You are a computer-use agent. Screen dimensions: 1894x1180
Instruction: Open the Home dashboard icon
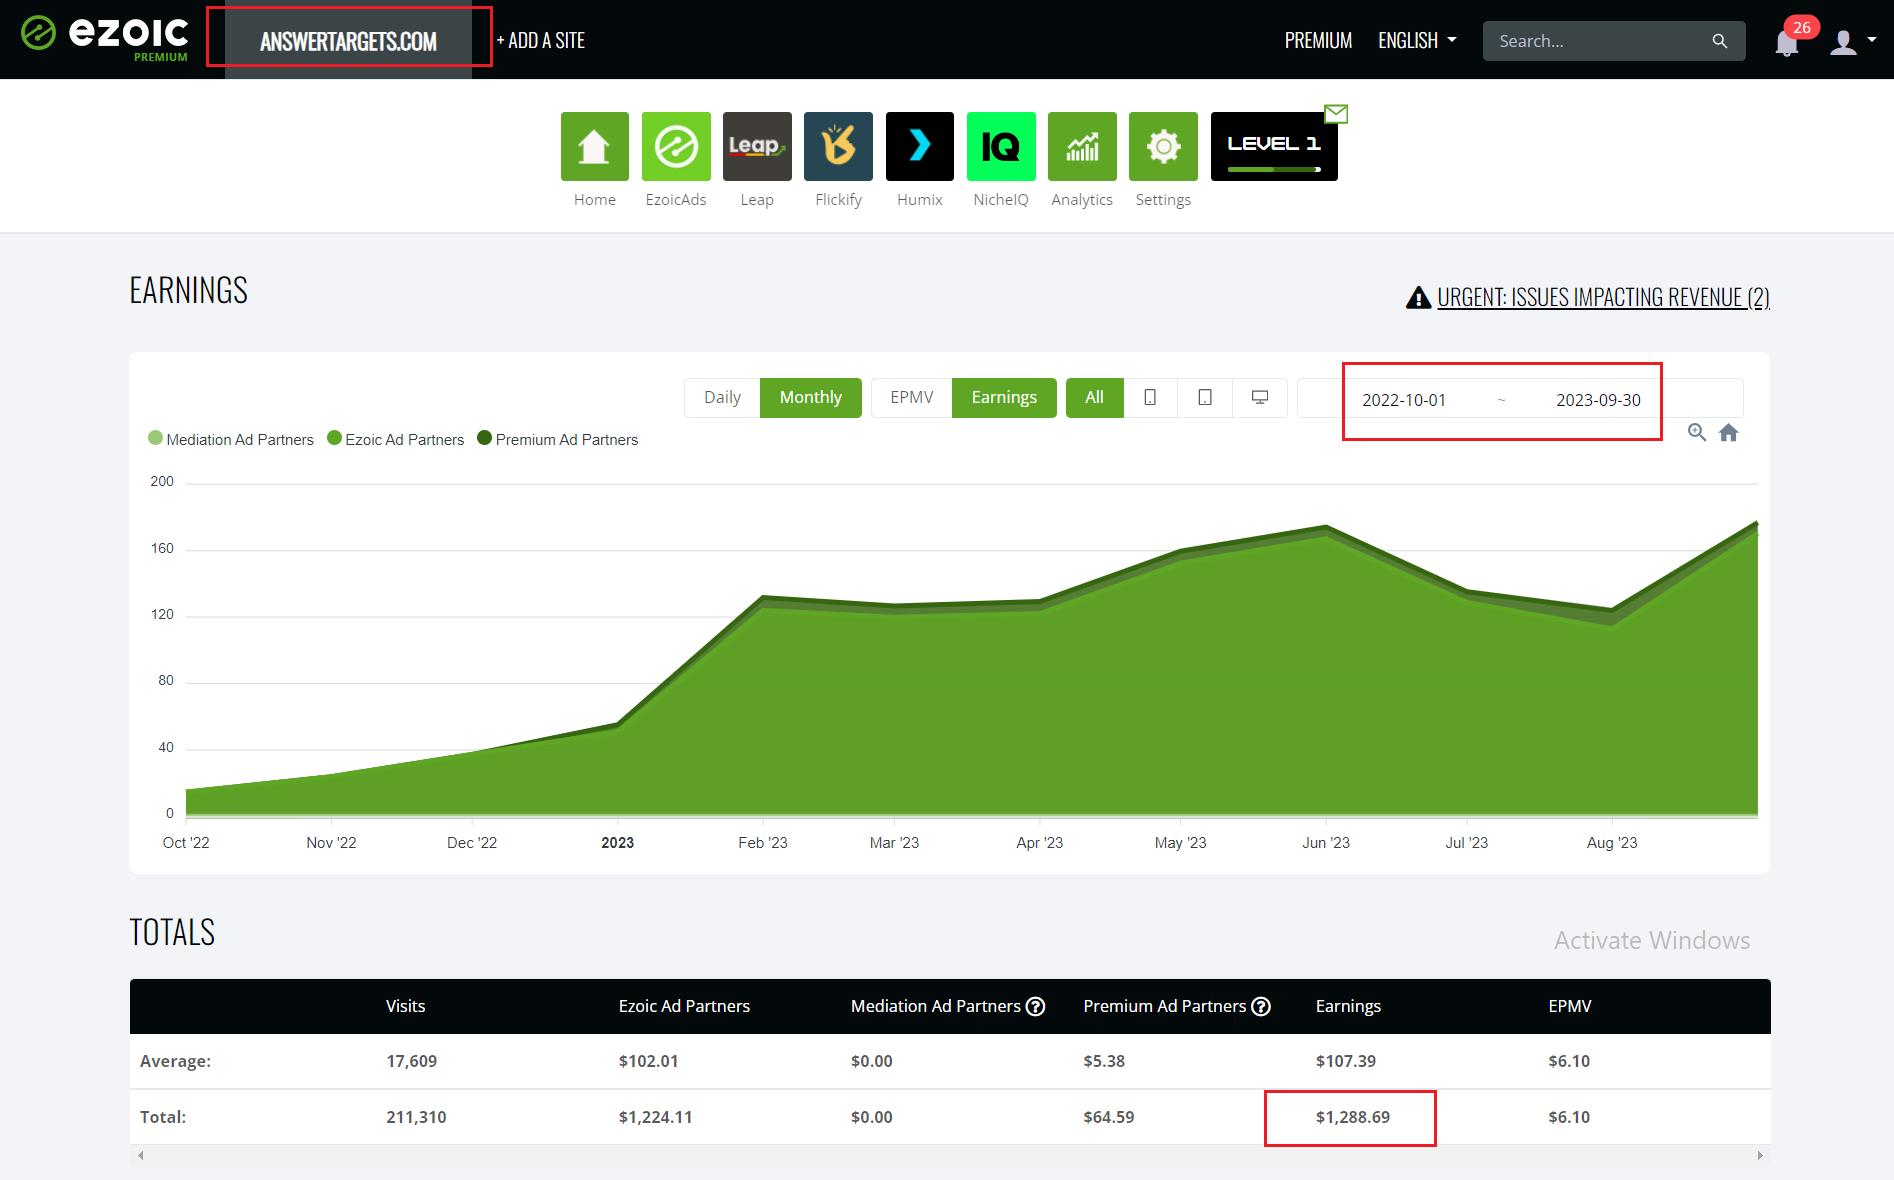click(594, 146)
